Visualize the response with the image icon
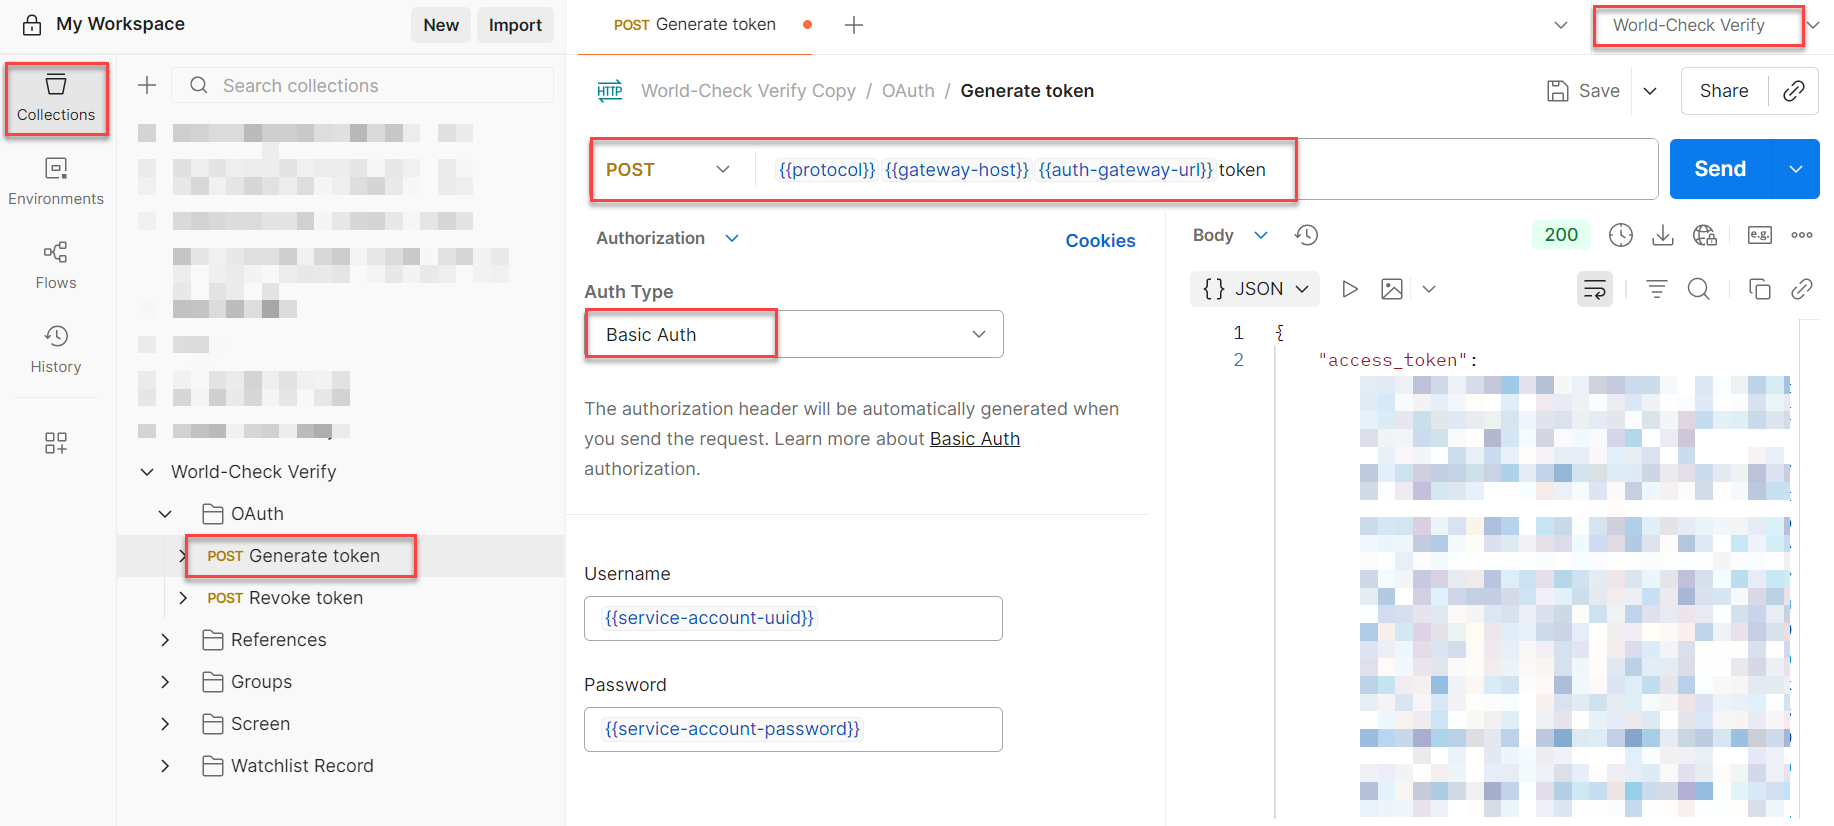Screen dimensions: 1834x826 [x=1391, y=289]
